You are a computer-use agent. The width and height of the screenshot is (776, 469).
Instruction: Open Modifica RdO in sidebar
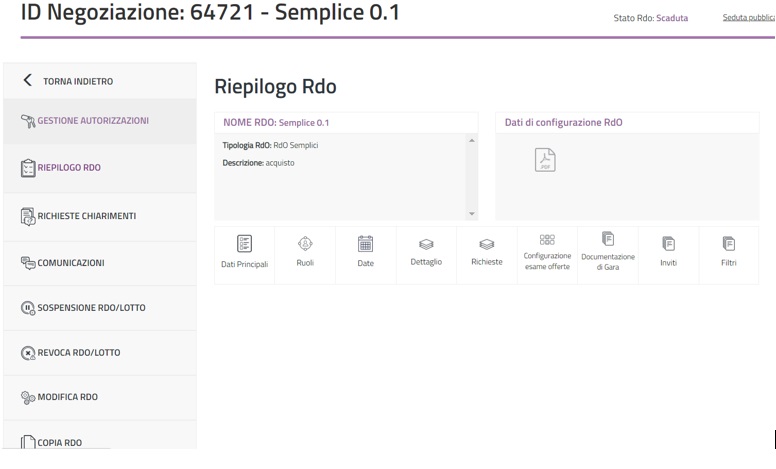click(x=67, y=398)
